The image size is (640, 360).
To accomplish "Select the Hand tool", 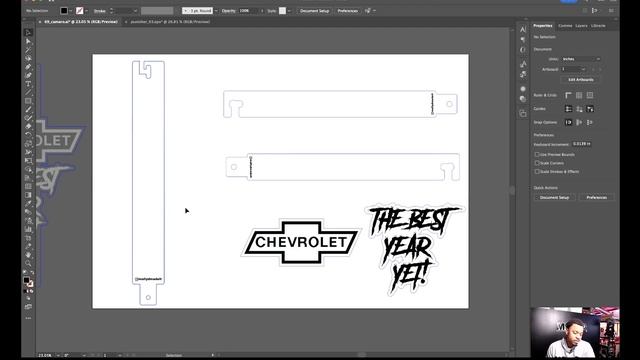I will [28, 254].
